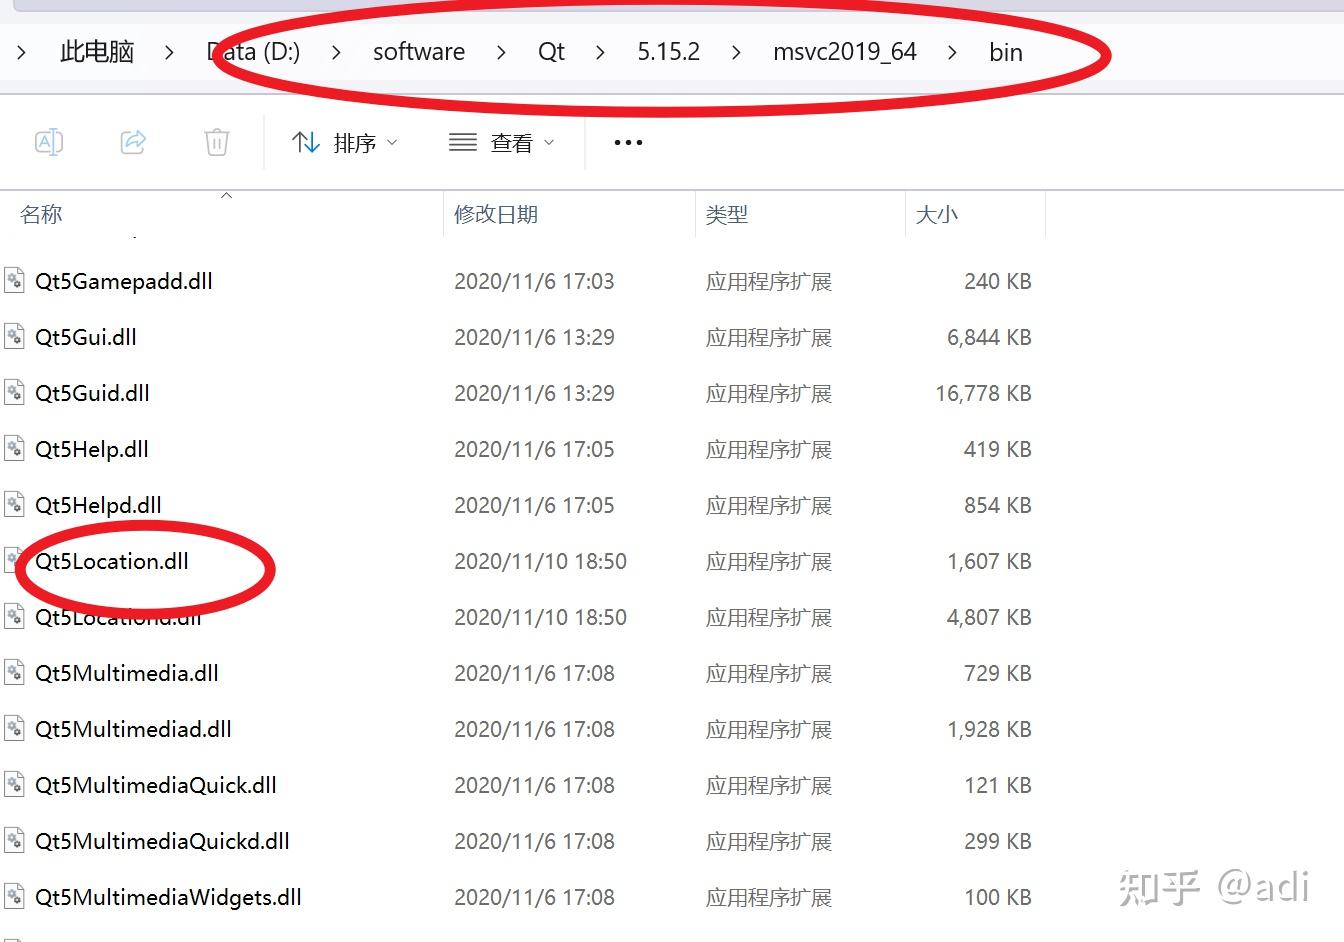Open the 查看 (View) dropdown
1344x942 pixels.
click(503, 142)
